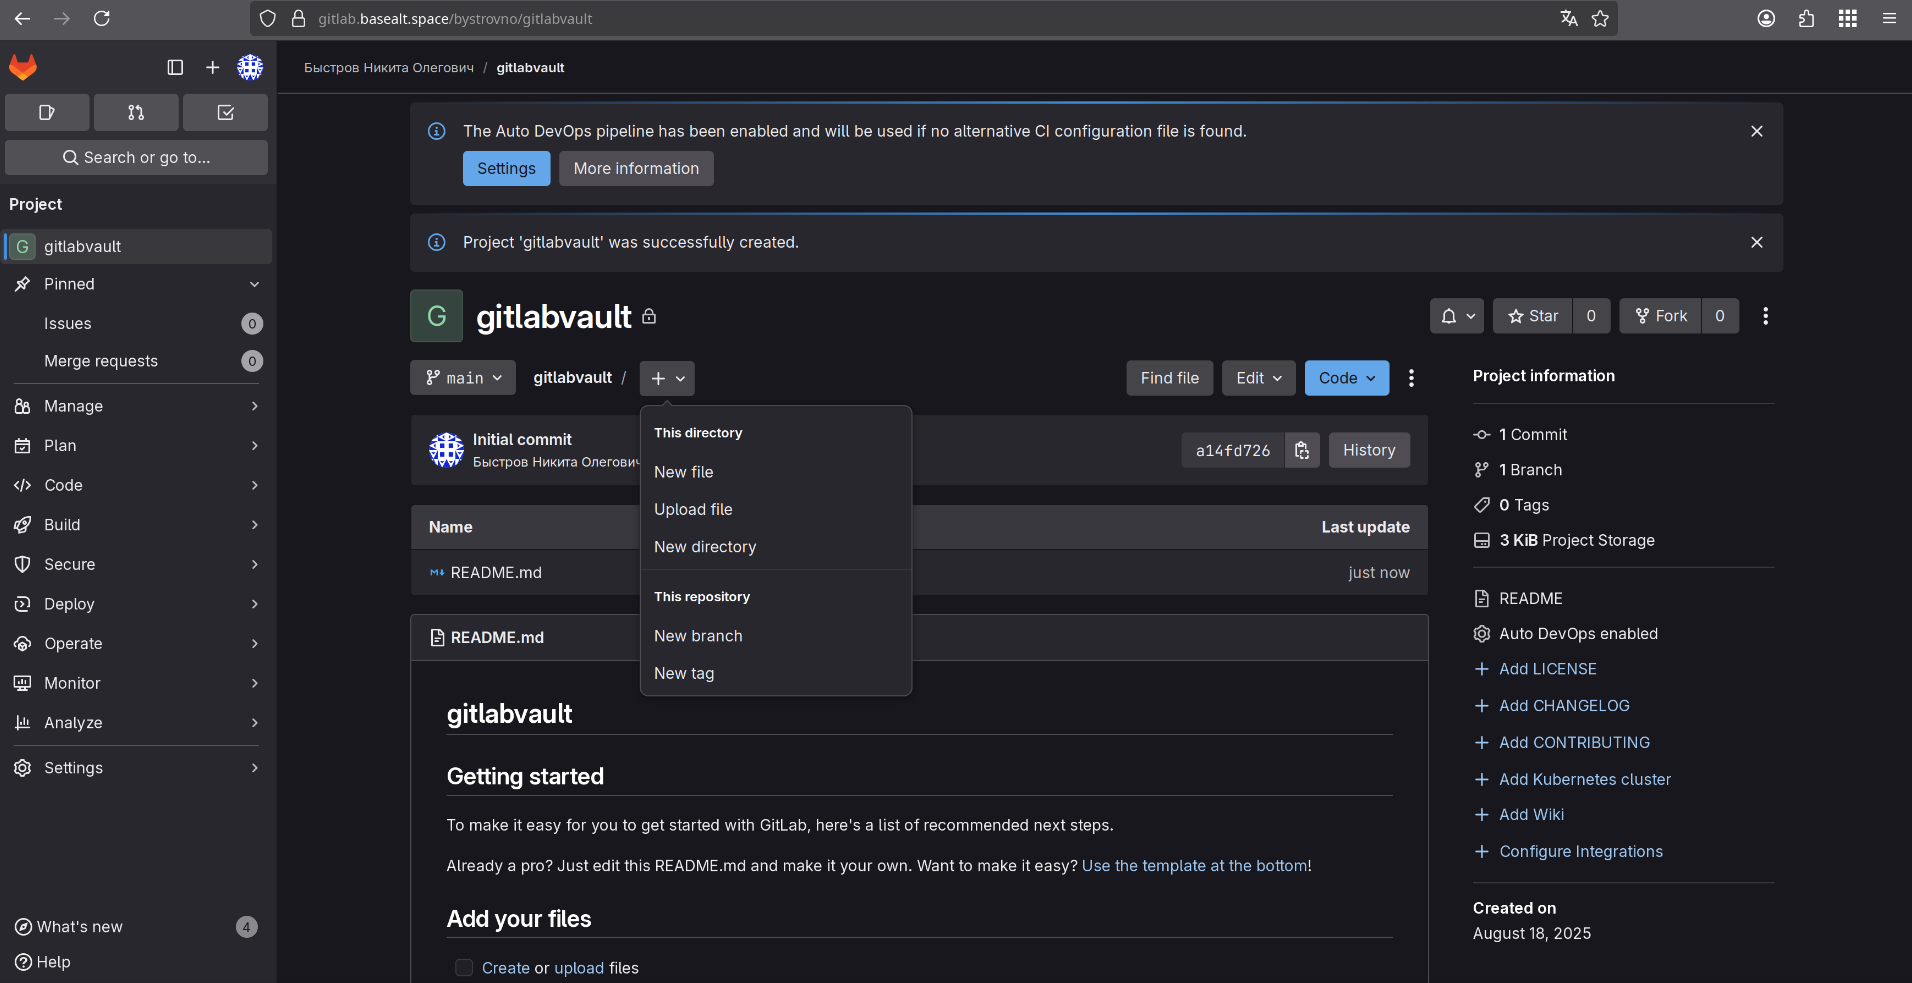Open the Edit dropdown
This screenshot has width=1912, height=983.
[1258, 378]
